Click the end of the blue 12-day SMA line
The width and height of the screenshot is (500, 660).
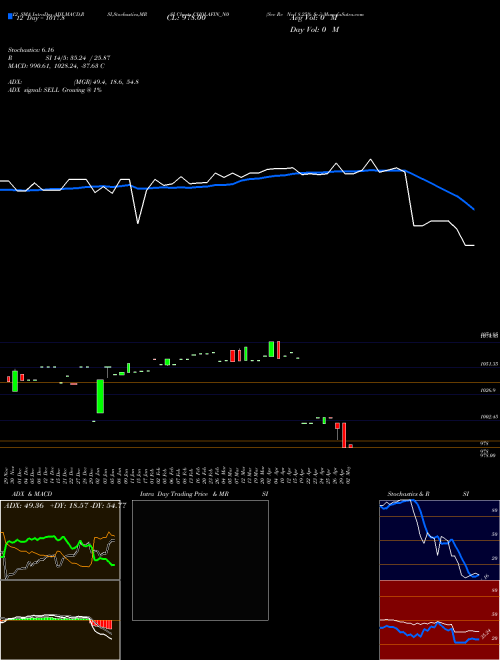474,209
